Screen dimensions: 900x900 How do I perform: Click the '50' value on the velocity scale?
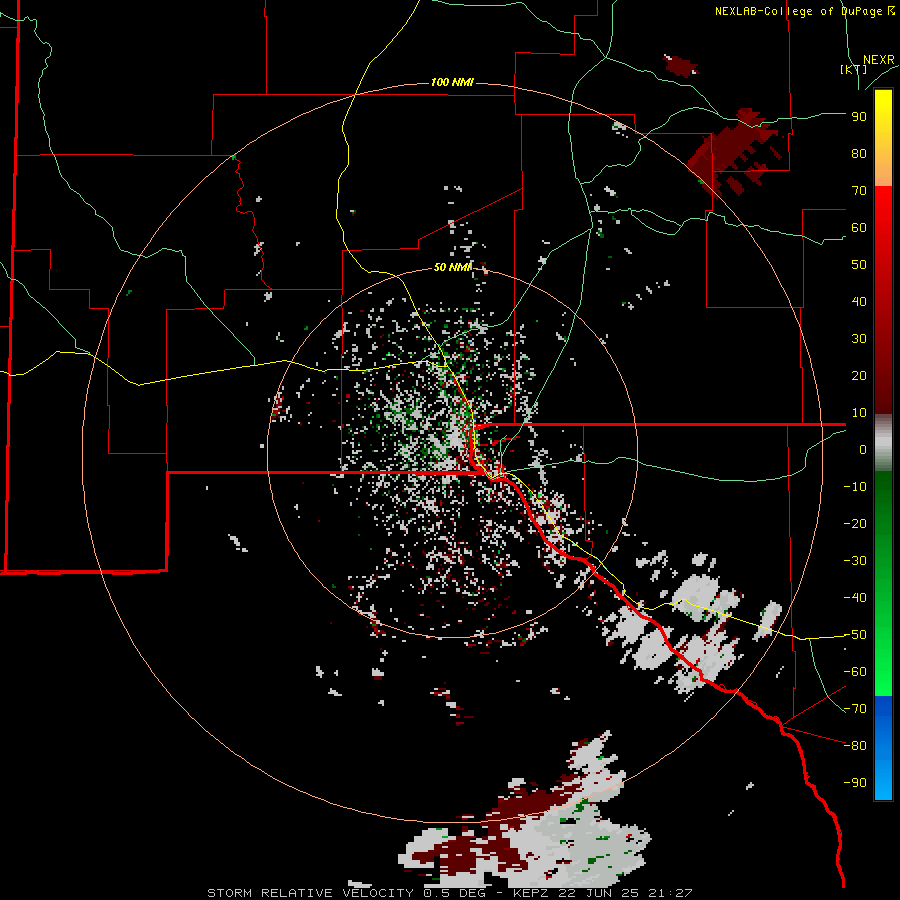click(859, 265)
